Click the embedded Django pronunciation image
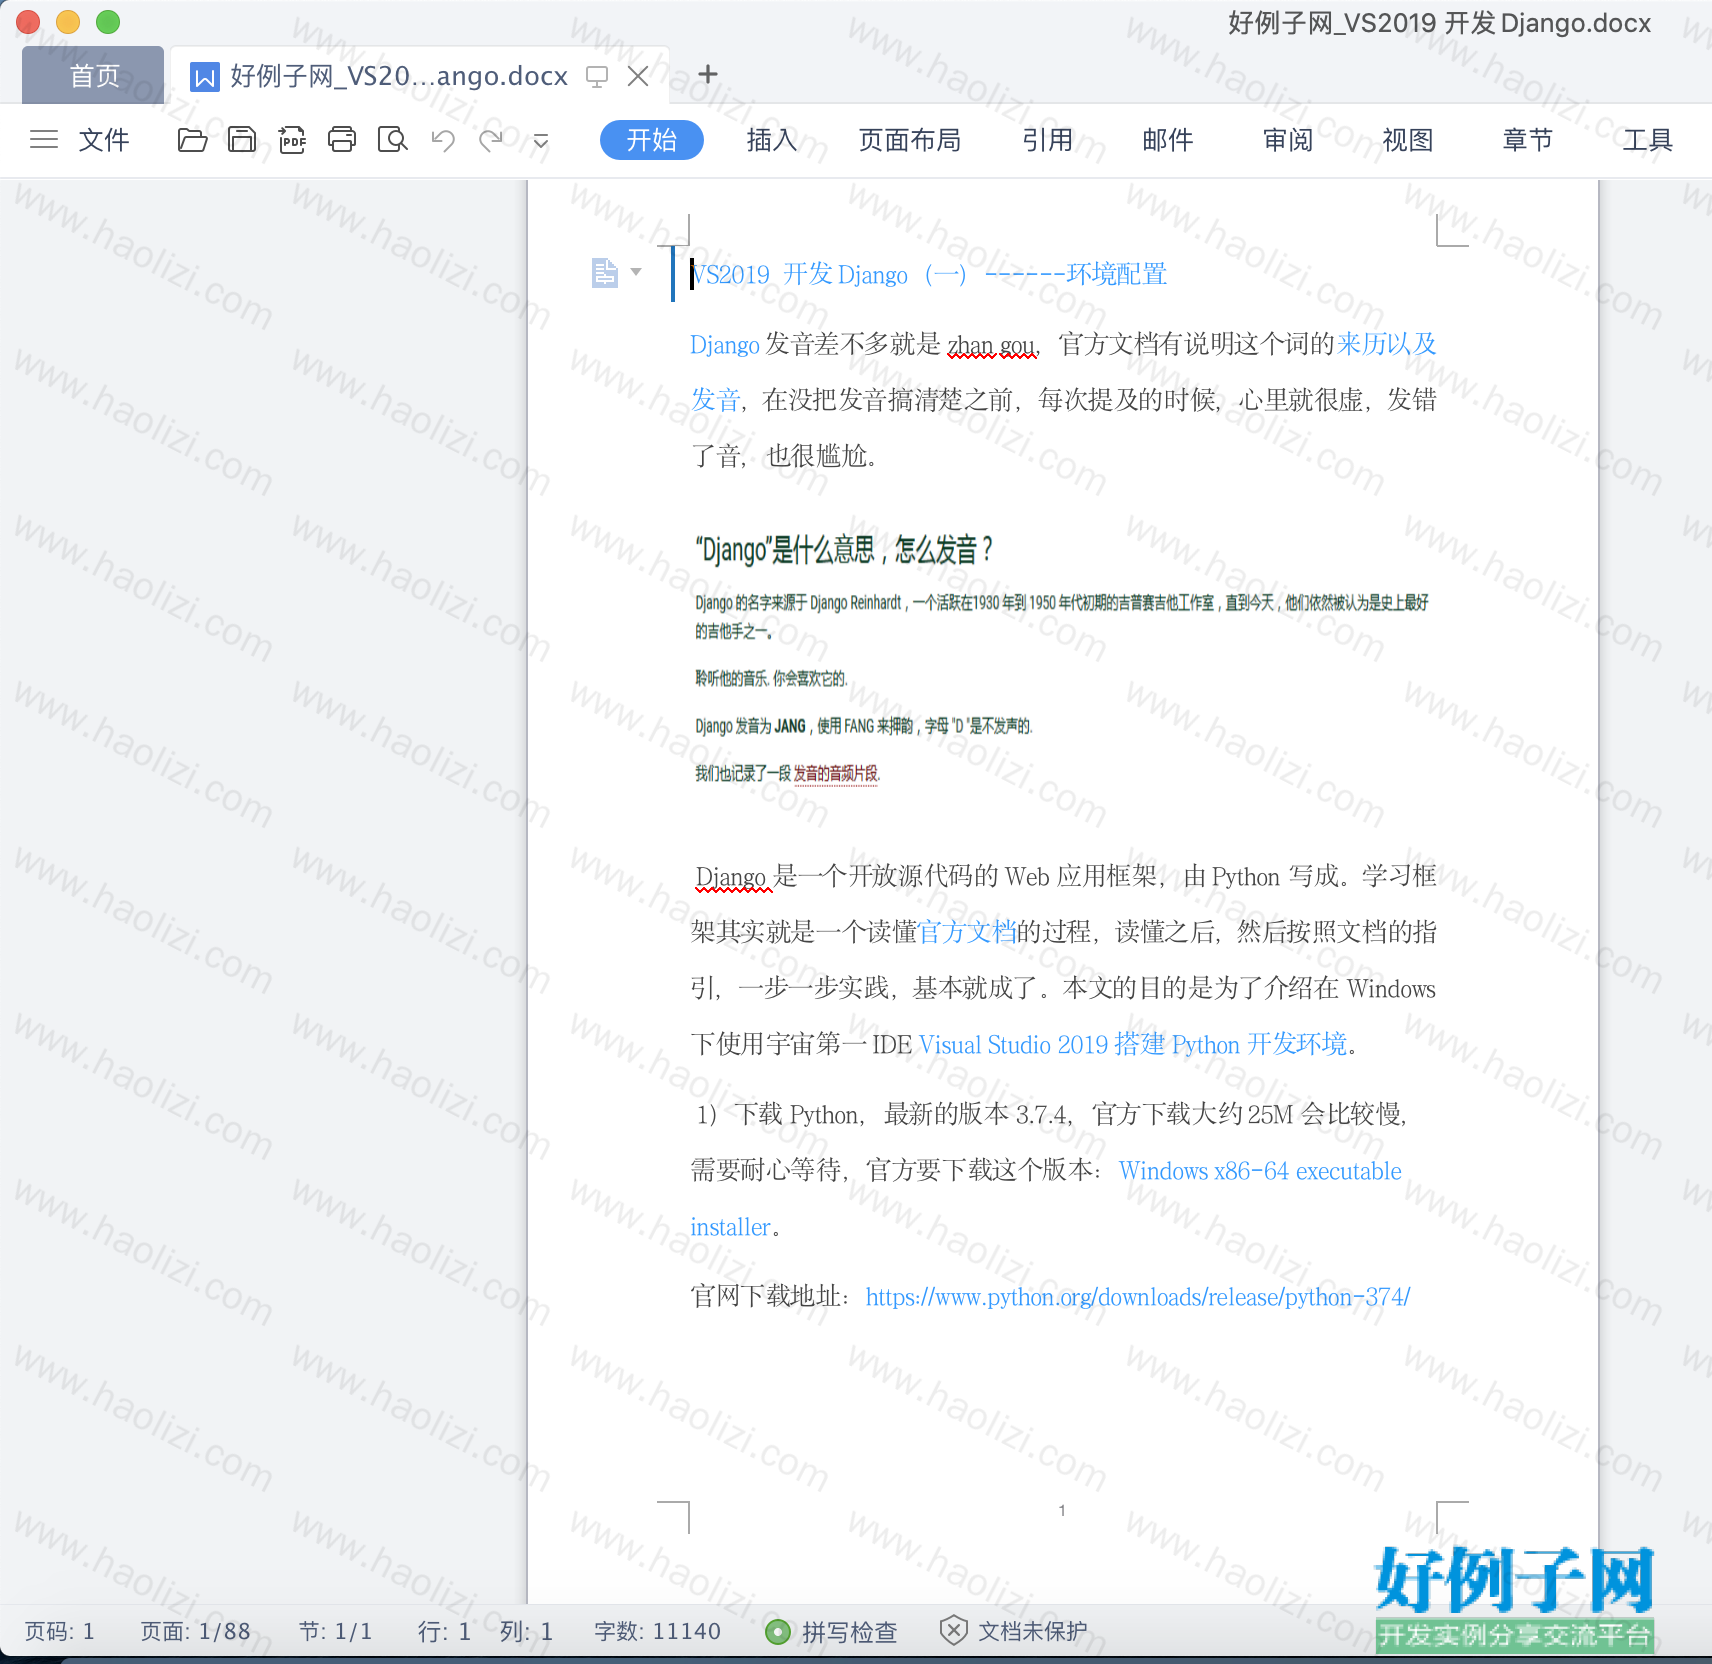Screen dimensions: 1712x1664 [1062, 660]
